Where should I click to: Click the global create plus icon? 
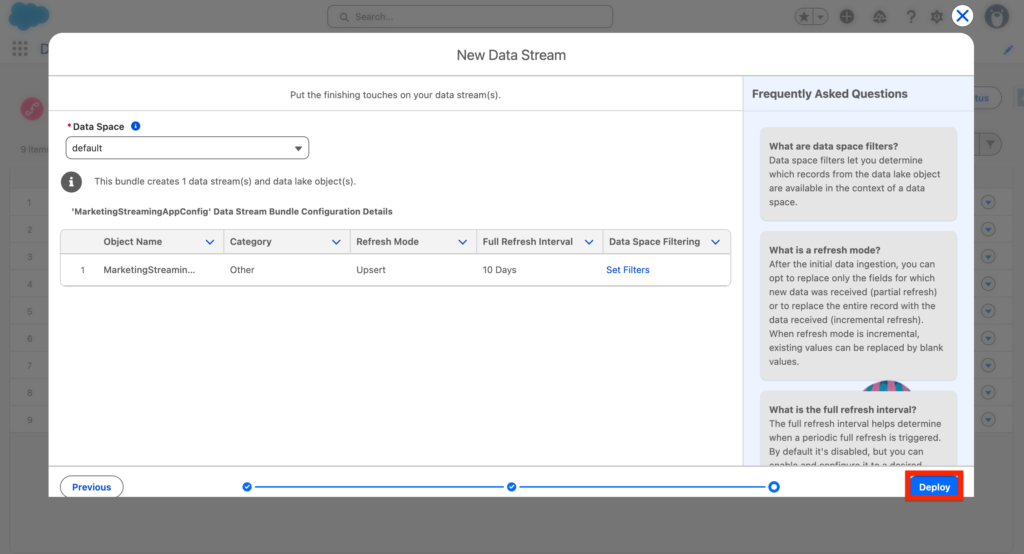tap(847, 17)
